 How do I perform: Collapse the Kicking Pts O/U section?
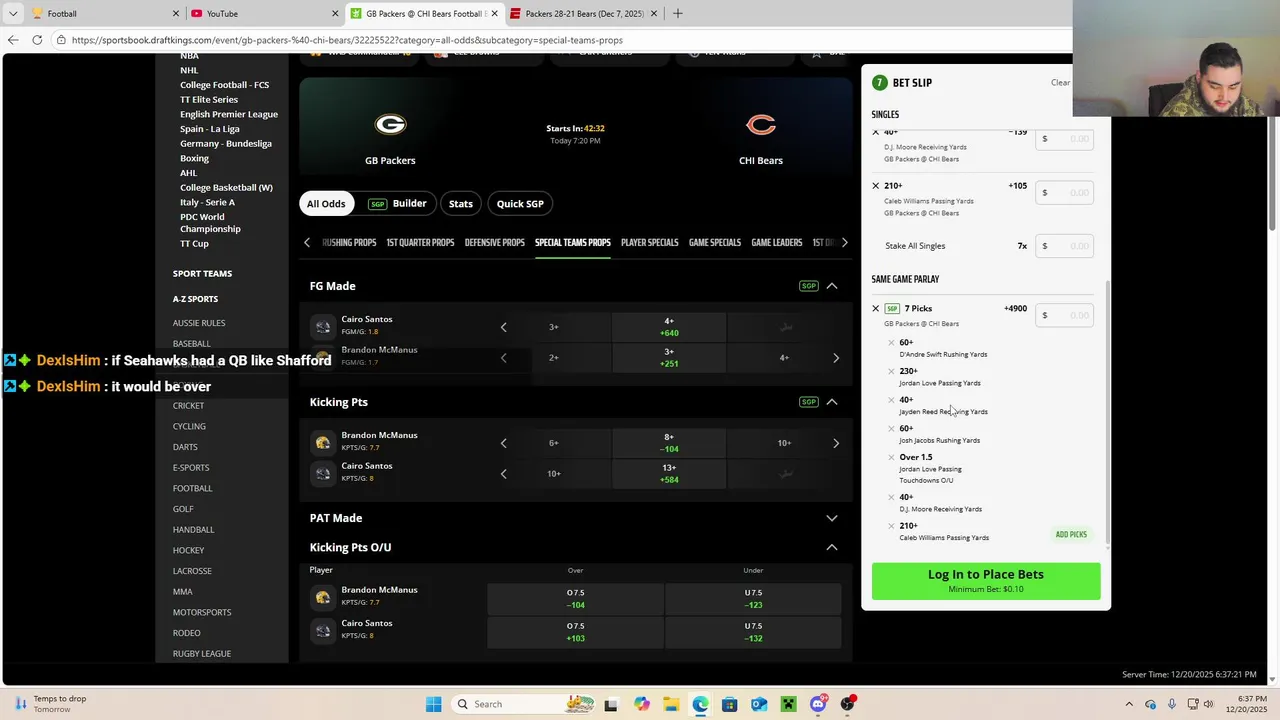click(832, 547)
